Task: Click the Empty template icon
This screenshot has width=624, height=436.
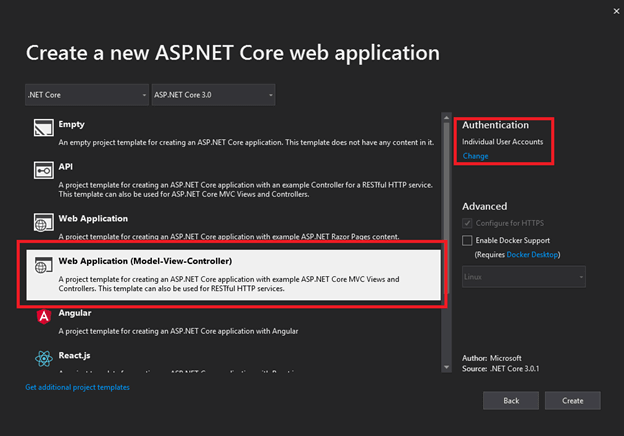Action: (x=43, y=129)
